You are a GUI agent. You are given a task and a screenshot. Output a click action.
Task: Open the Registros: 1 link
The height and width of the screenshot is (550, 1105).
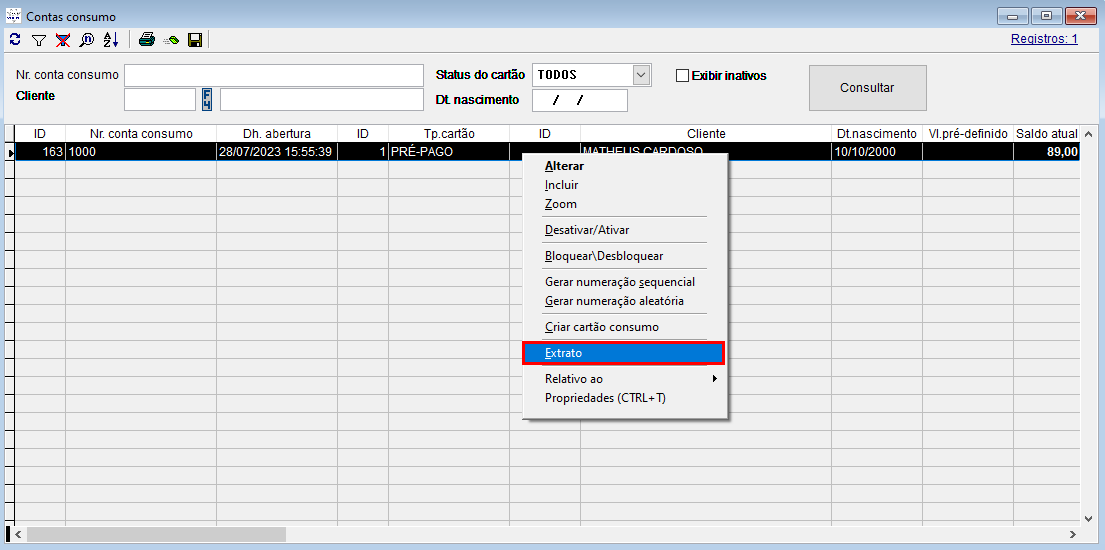click(x=1044, y=39)
